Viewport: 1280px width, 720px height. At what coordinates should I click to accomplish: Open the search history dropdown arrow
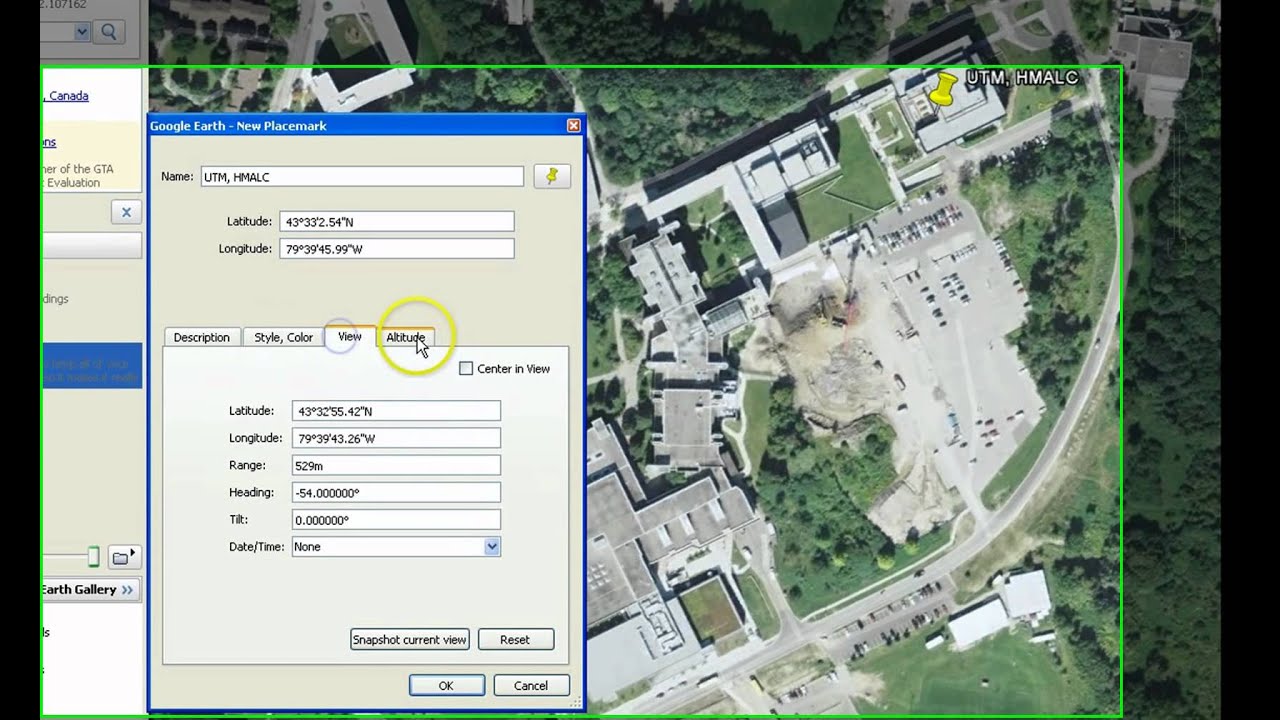pos(82,32)
